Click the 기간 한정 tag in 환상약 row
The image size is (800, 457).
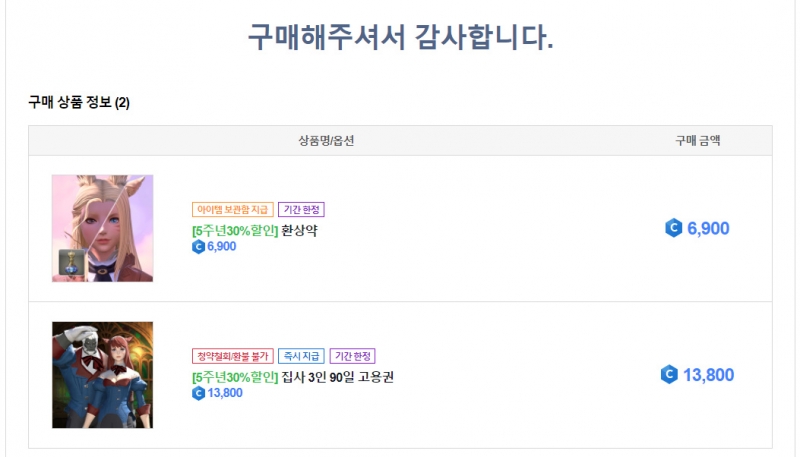point(301,210)
